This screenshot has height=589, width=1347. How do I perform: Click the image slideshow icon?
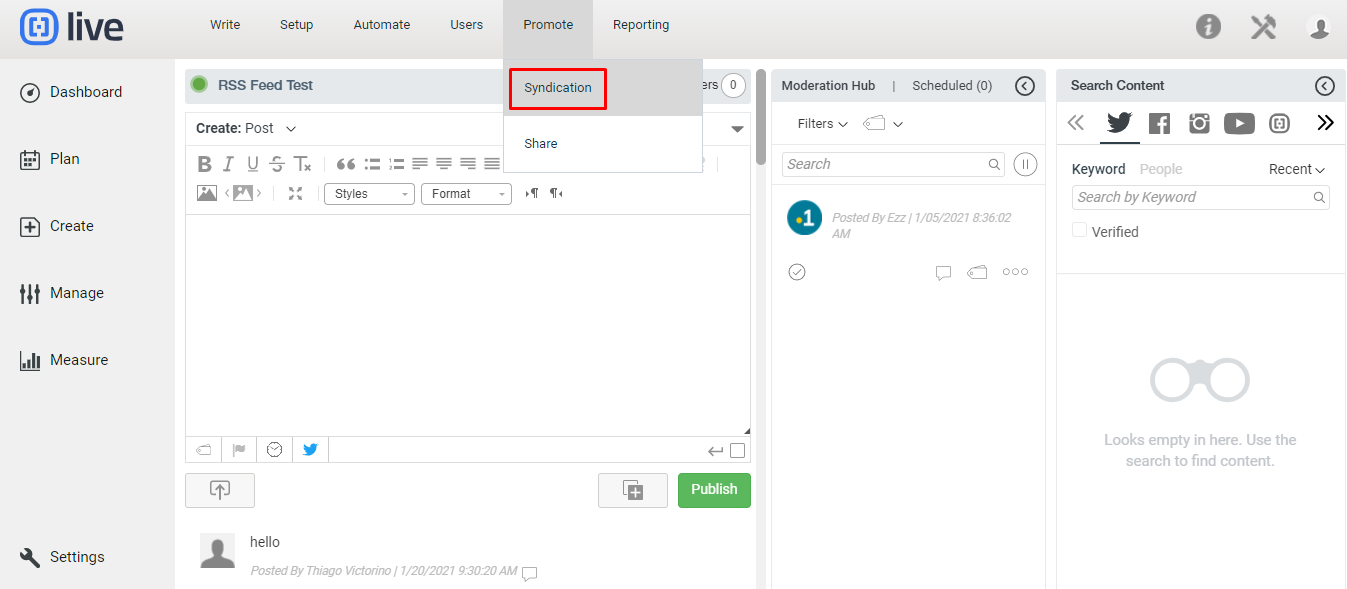tap(243, 194)
